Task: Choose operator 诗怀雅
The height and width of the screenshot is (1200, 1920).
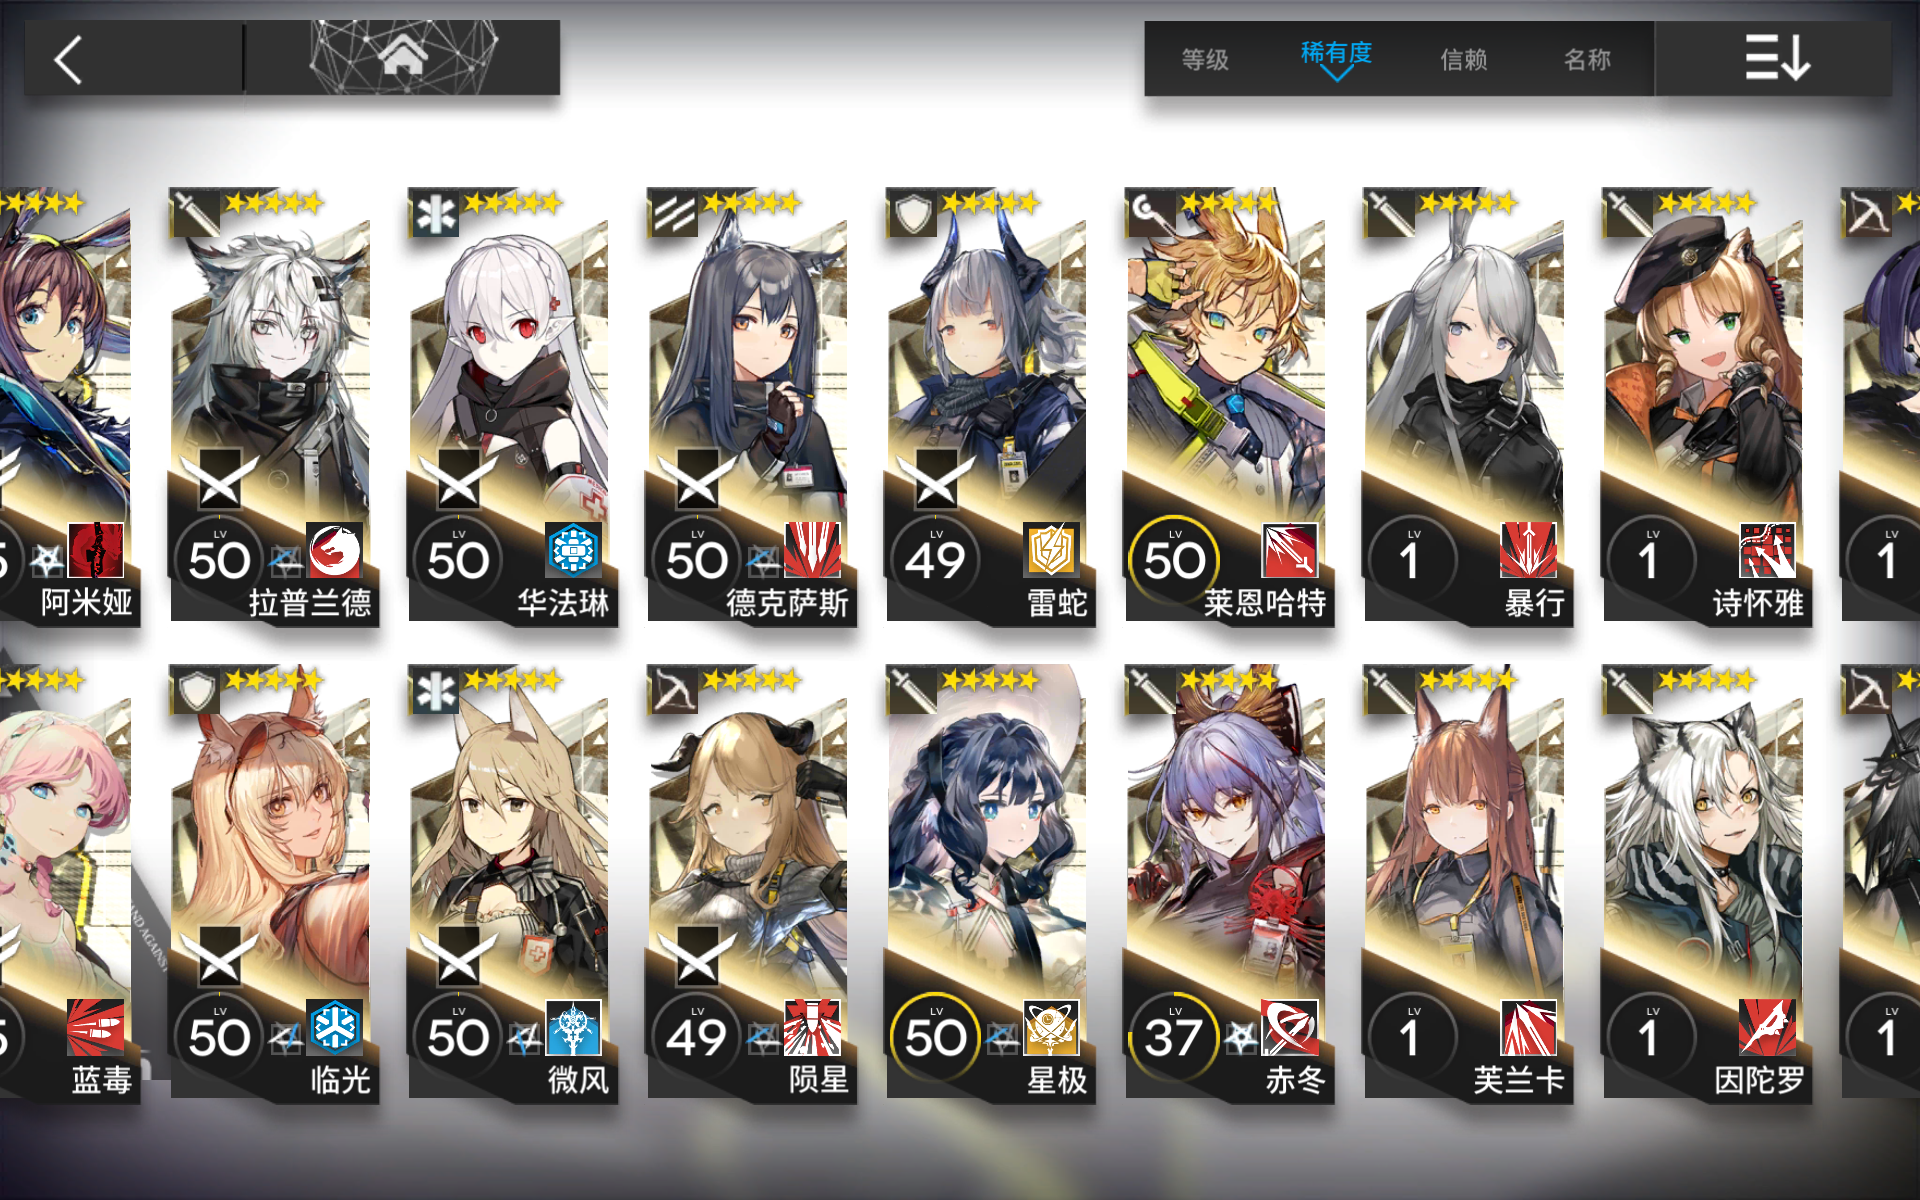Action: [x=1706, y=406]
